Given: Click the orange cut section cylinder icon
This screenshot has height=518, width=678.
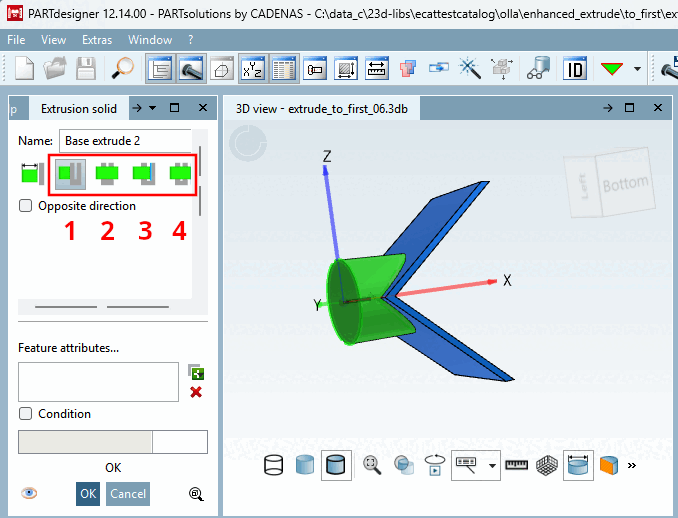Looking at the screenshot, I should click(x=609, y=466).
